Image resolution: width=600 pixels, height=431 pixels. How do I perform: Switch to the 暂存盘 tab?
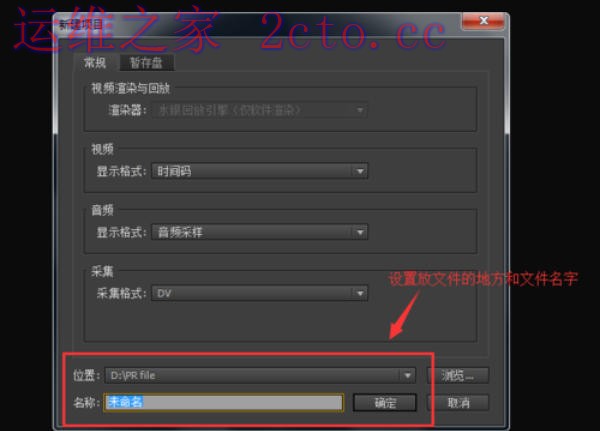pyautogui.click(x=147, y=63)
